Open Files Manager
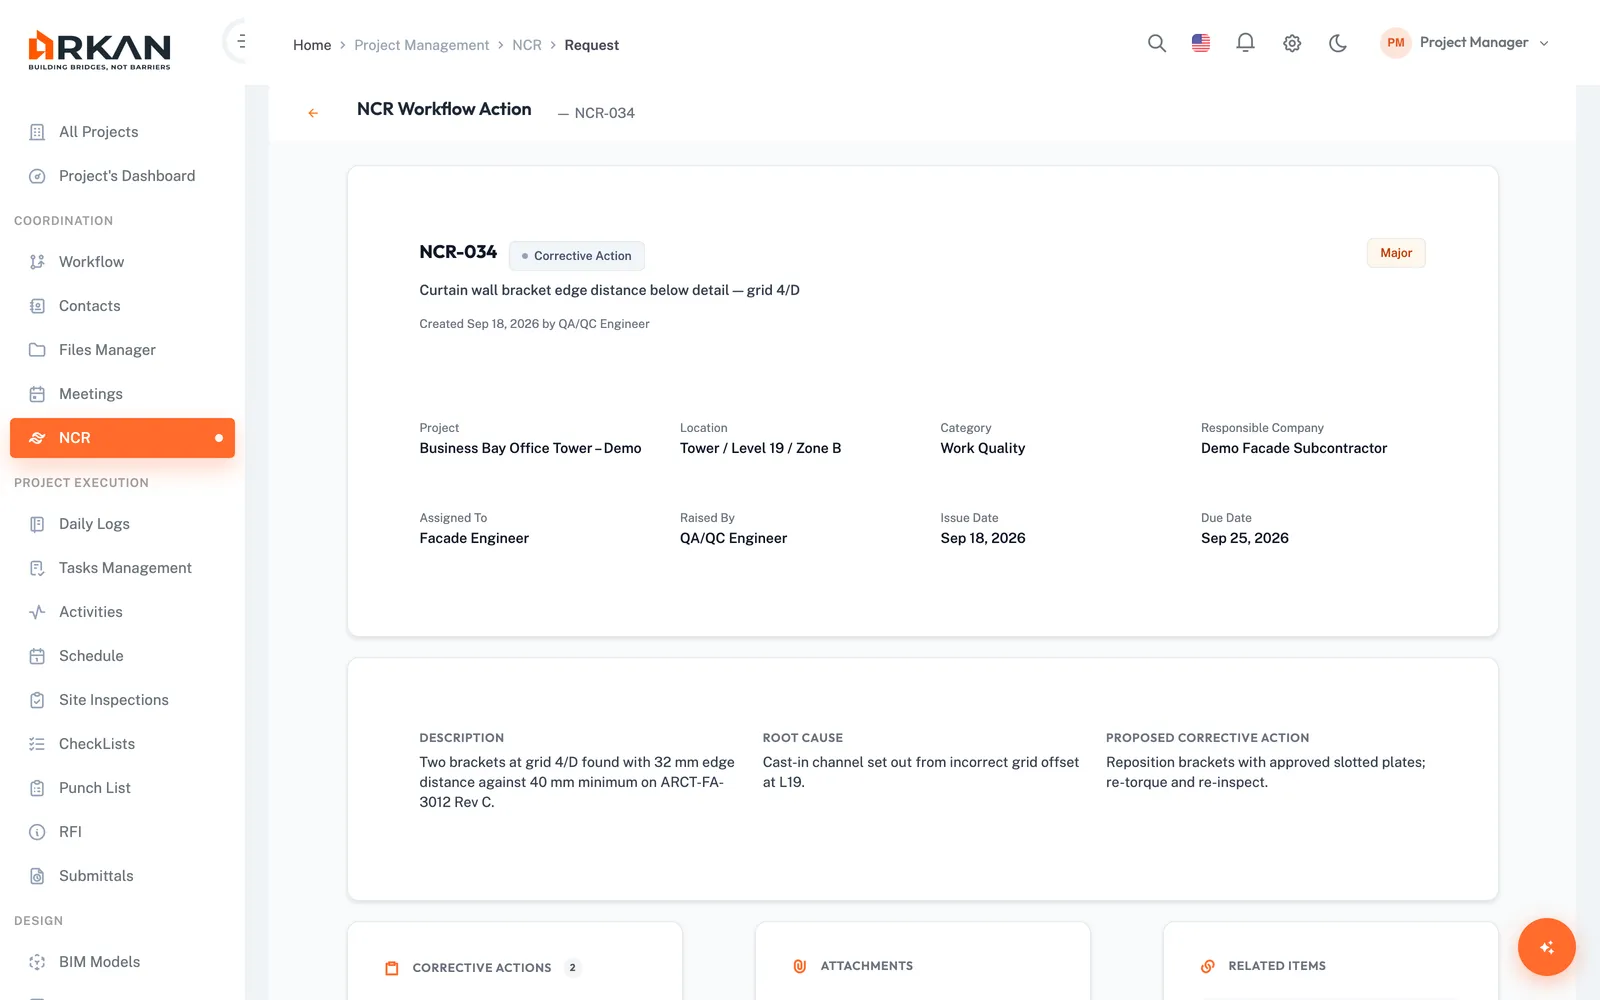This screenshot has height=1000, width=1600. coord(122,350)
